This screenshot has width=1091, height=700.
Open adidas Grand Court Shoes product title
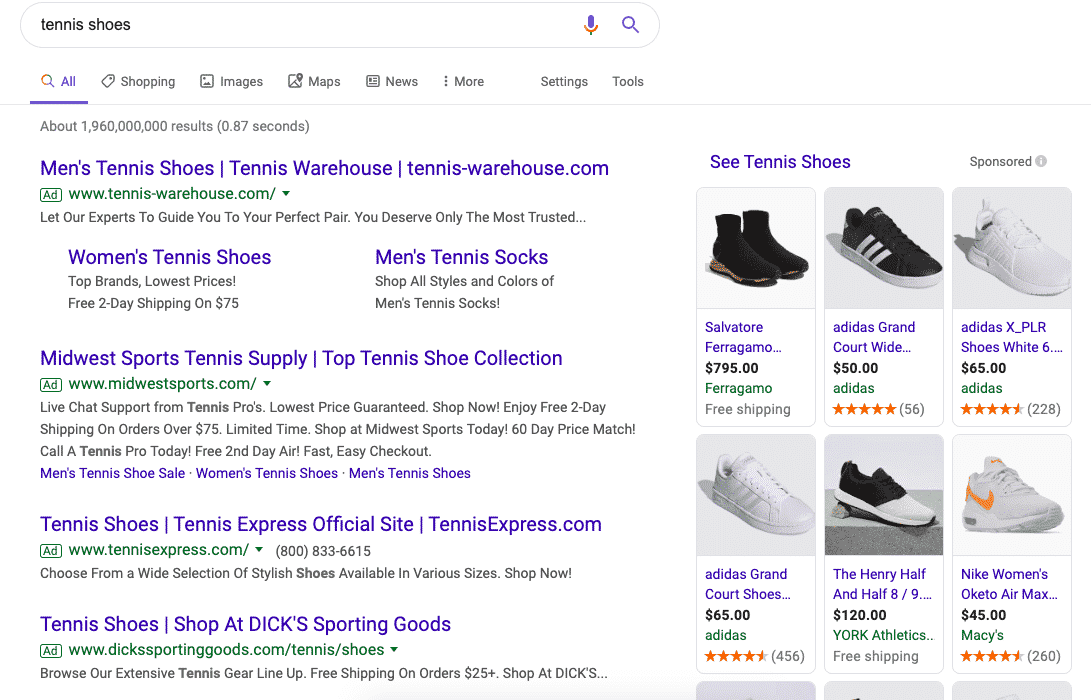pyautogui.click(x=748, y=584)
